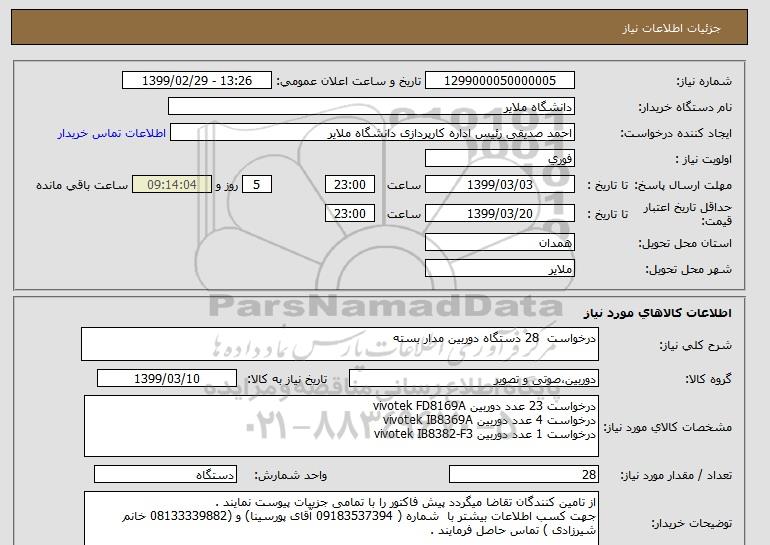Viewport: 770px width, 545px height.
Task: Click response deadline date 1399/03/03
Action: pyautogui.click(x=499, y=185)
